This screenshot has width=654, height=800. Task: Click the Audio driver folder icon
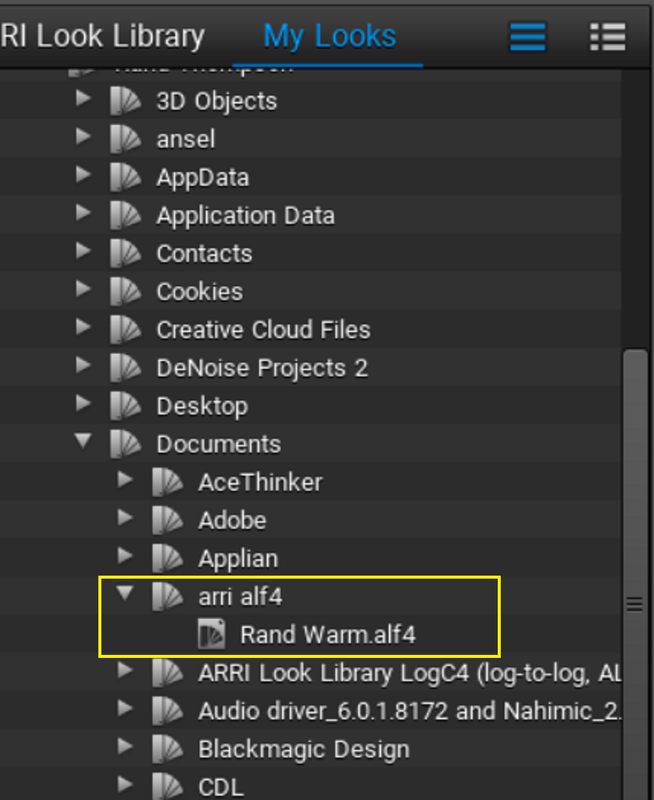[167, 711]
